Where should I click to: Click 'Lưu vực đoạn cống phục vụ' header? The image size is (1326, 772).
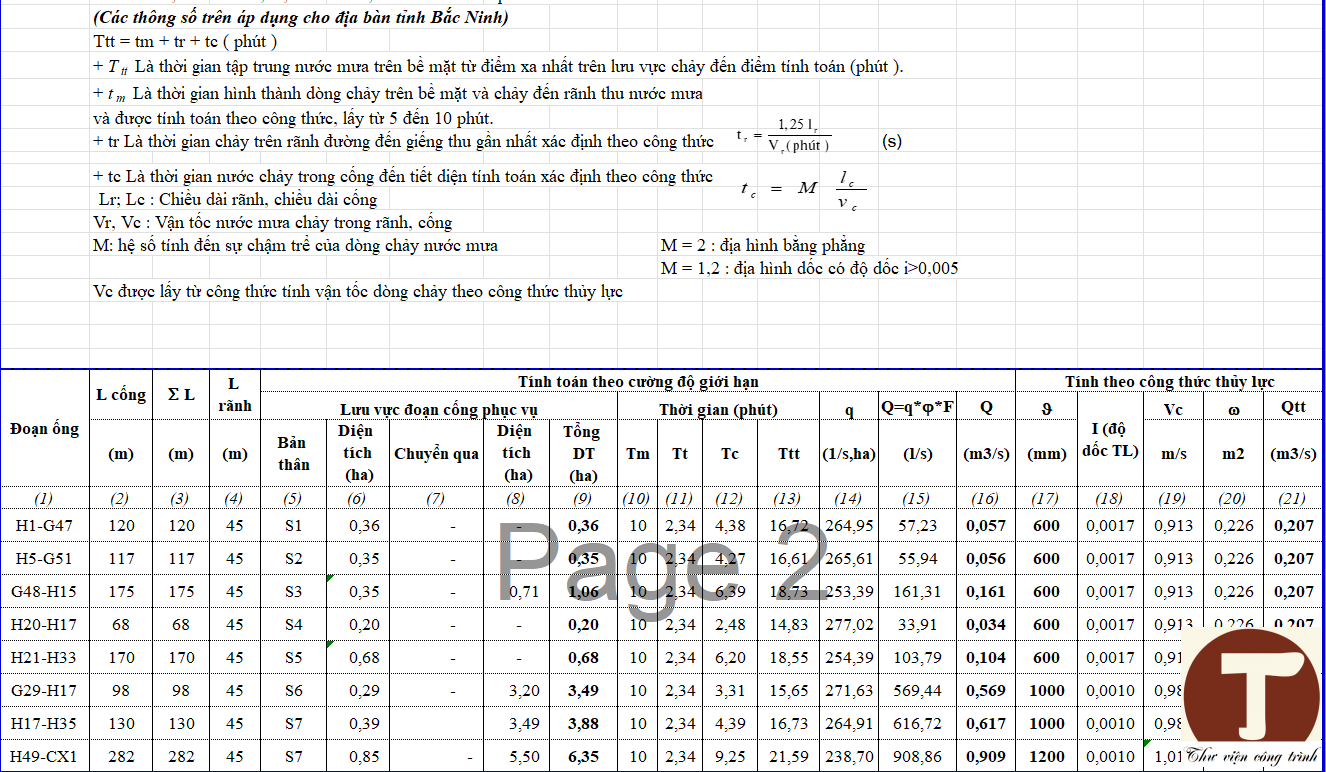[x=439, y=409]
